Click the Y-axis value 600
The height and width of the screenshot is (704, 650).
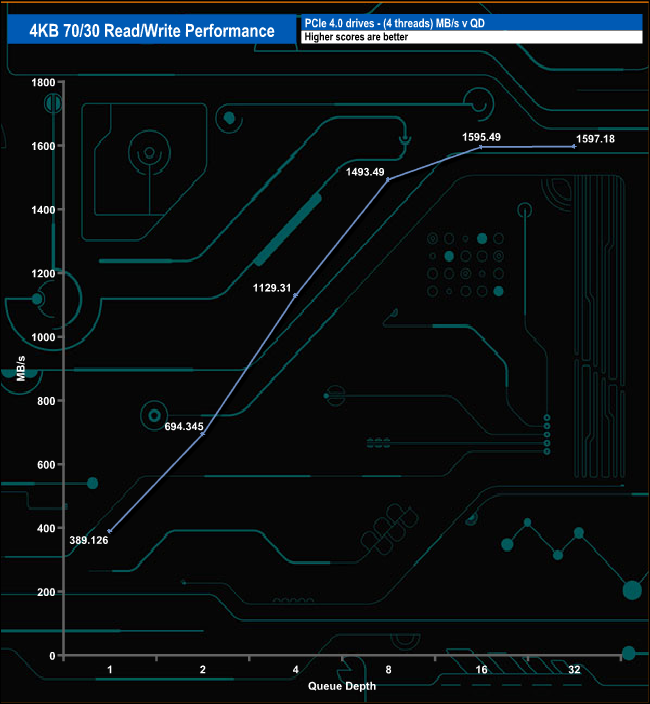click(x=46, y=465)
